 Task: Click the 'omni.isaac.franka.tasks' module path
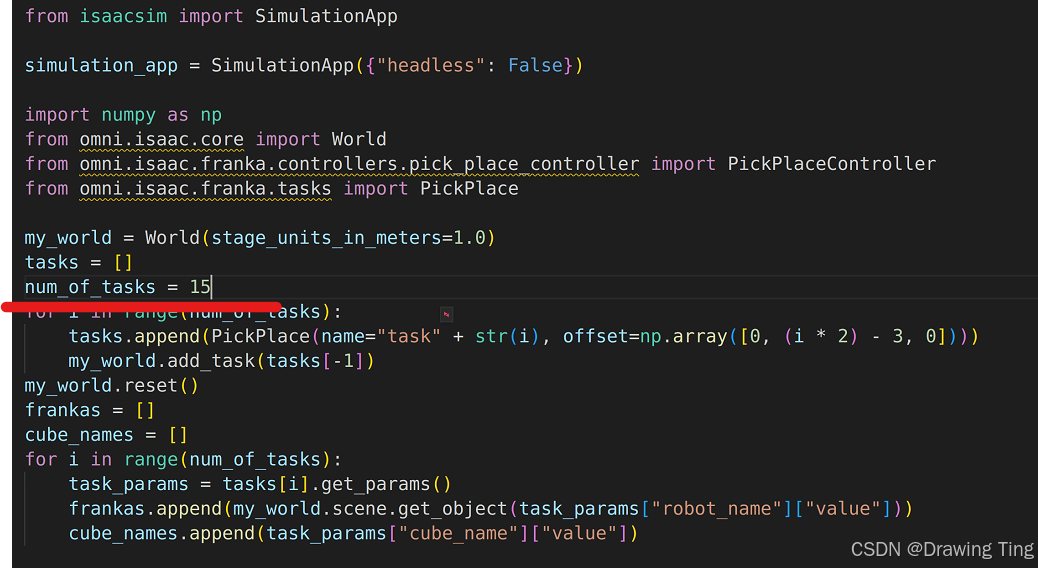pyautogui.click(x=205, y=189)
